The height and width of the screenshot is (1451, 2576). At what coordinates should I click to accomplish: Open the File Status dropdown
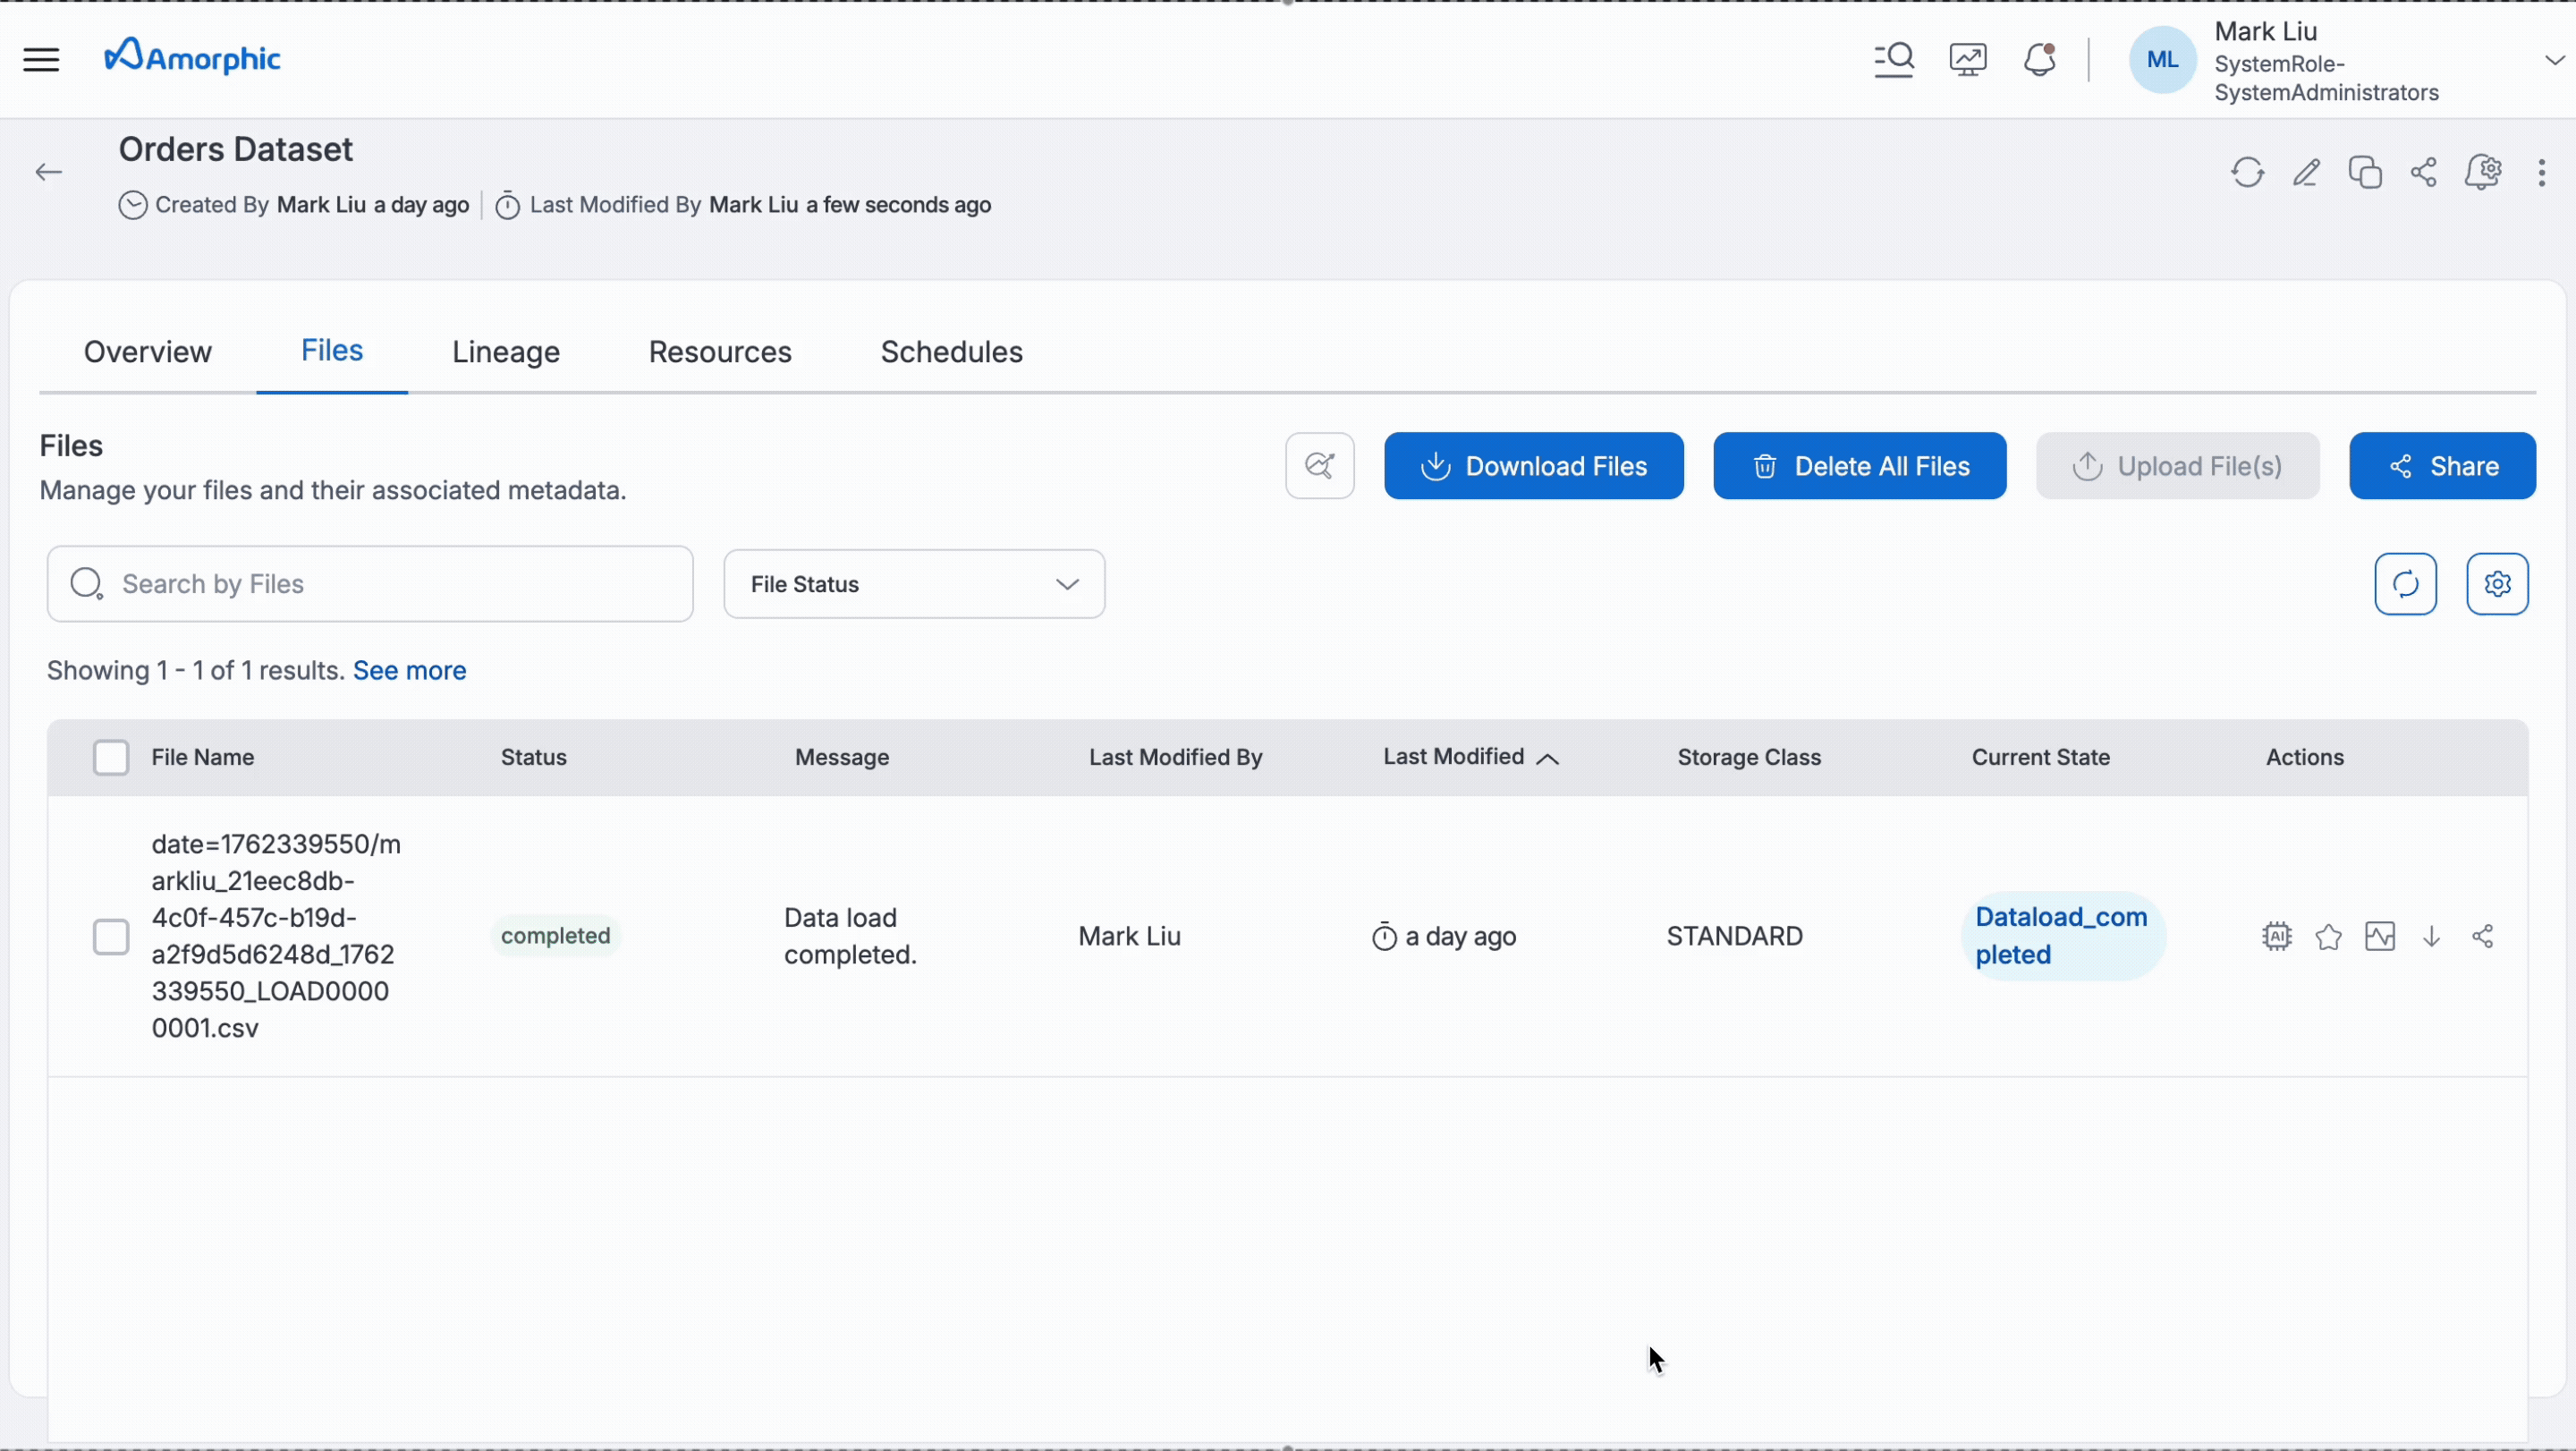(913, 584)
